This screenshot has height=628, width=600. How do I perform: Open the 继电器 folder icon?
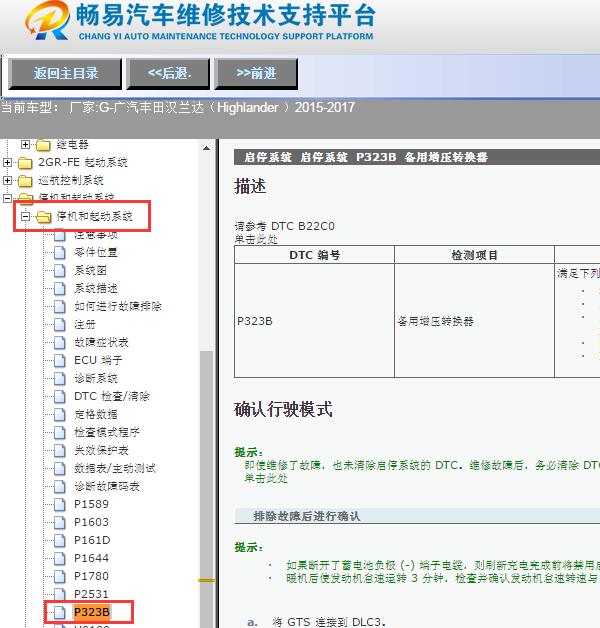(x=43, y=145)
